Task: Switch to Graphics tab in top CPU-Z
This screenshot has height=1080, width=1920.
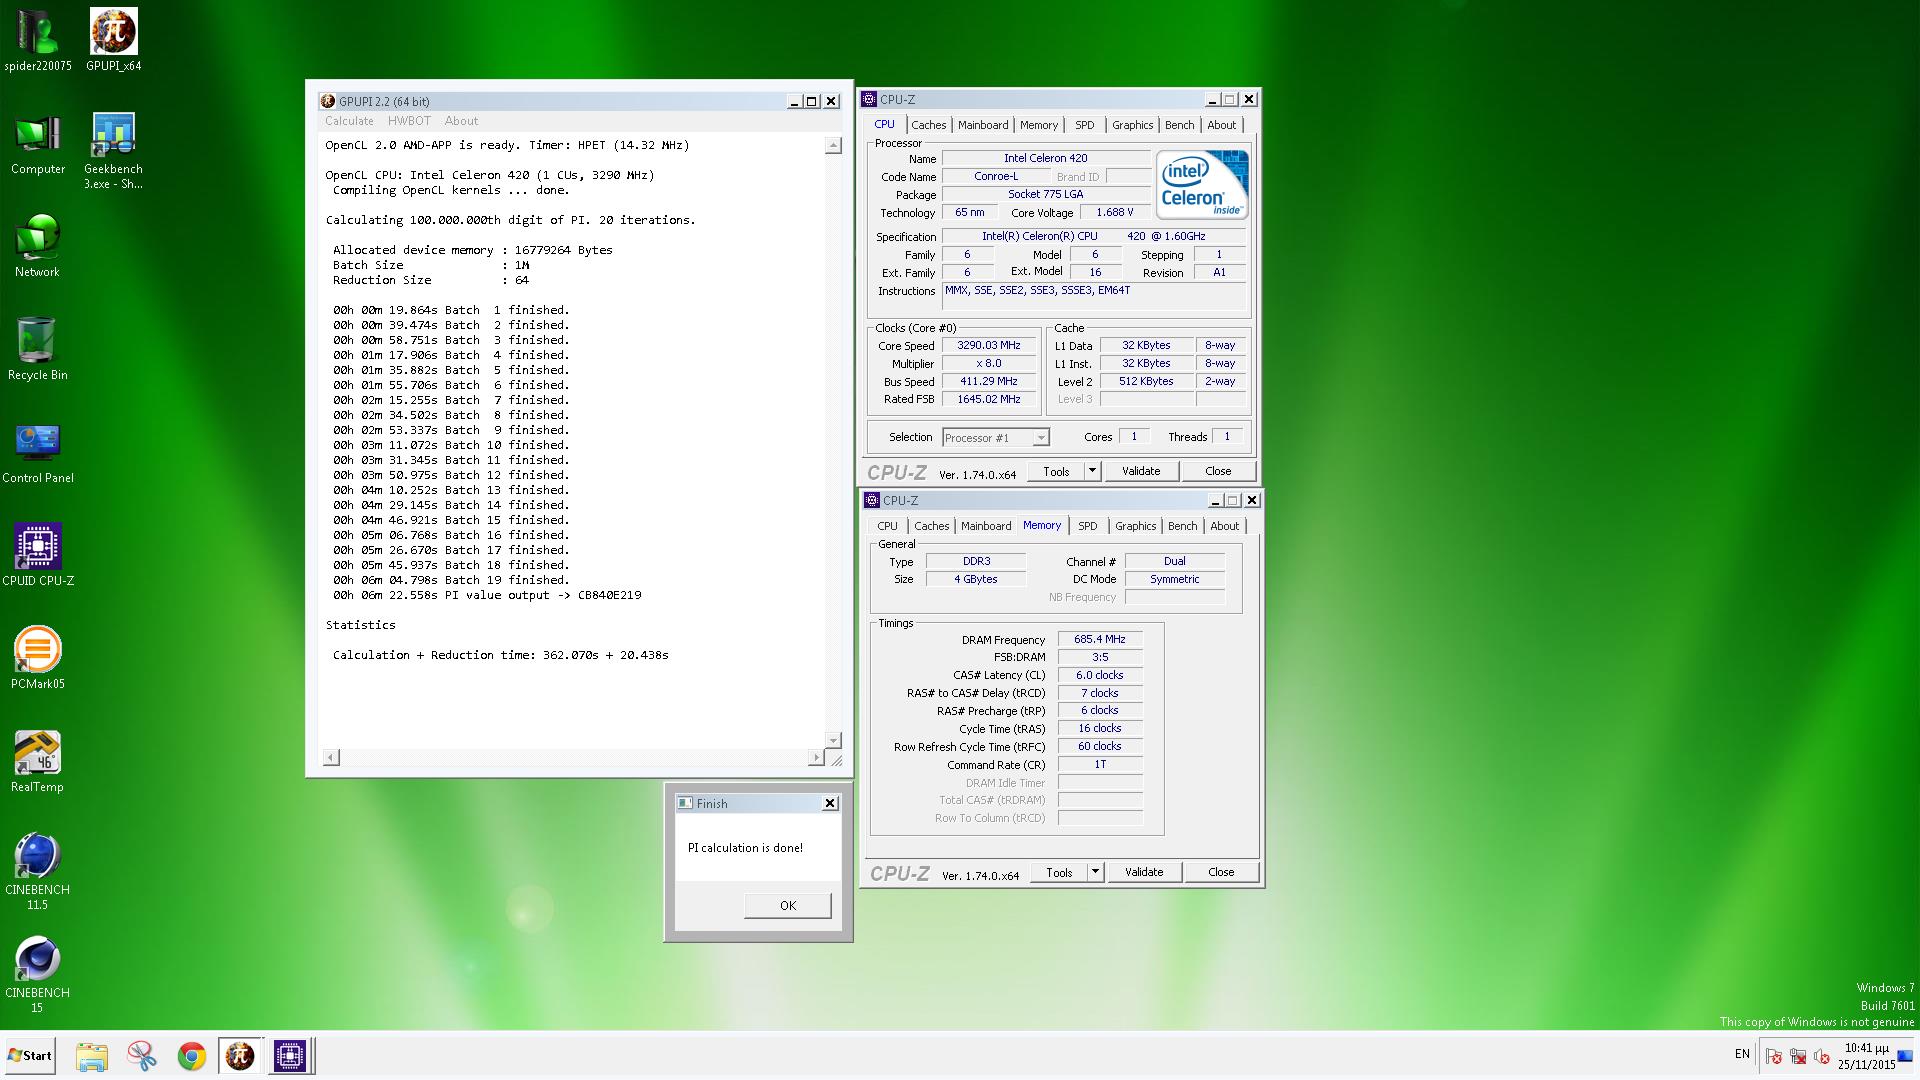Action: [x=1133, y=125]
